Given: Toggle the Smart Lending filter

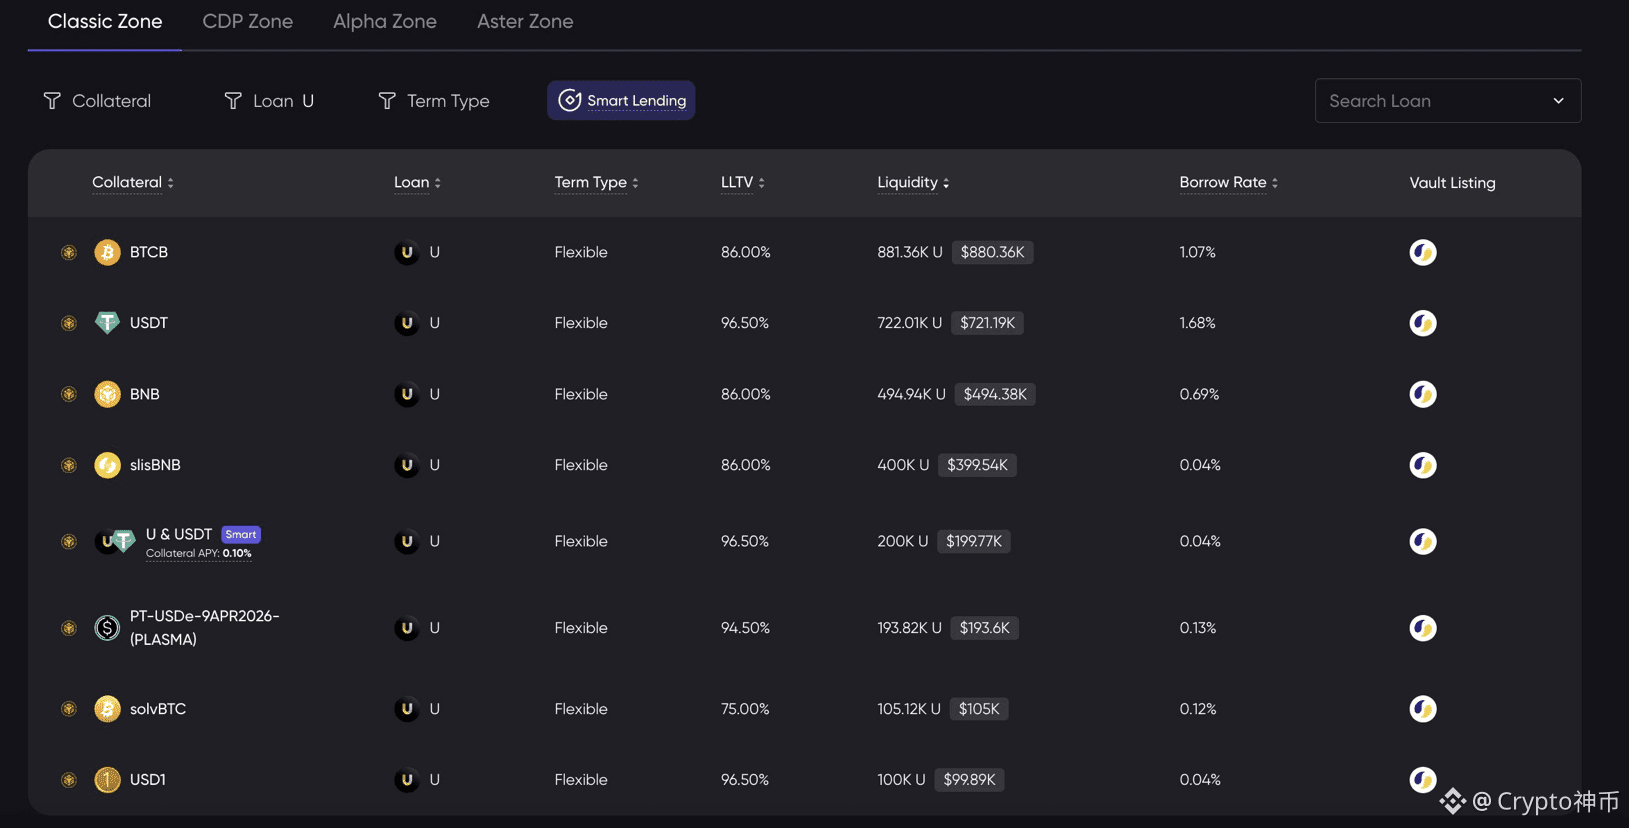Looking at the screenshot, I should (621, 101).
